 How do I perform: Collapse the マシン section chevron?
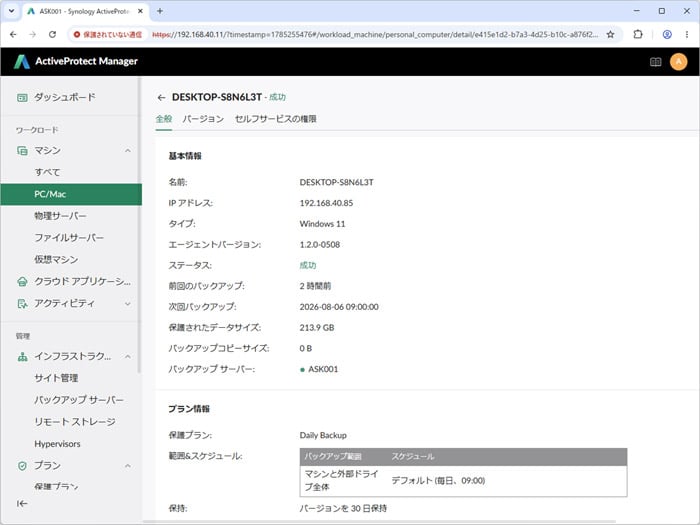[128, 151]
